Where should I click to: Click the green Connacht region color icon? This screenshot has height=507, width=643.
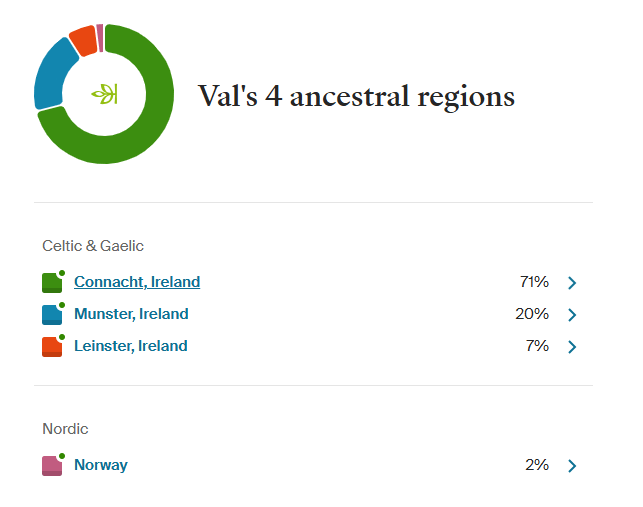(x=52, y=283)
